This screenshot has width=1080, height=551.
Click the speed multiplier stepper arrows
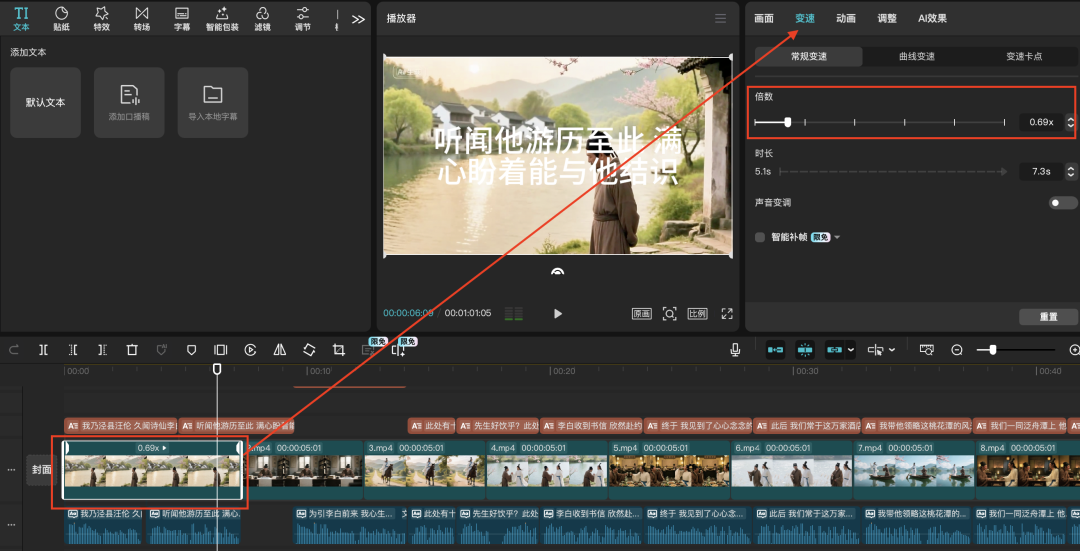1070,122
